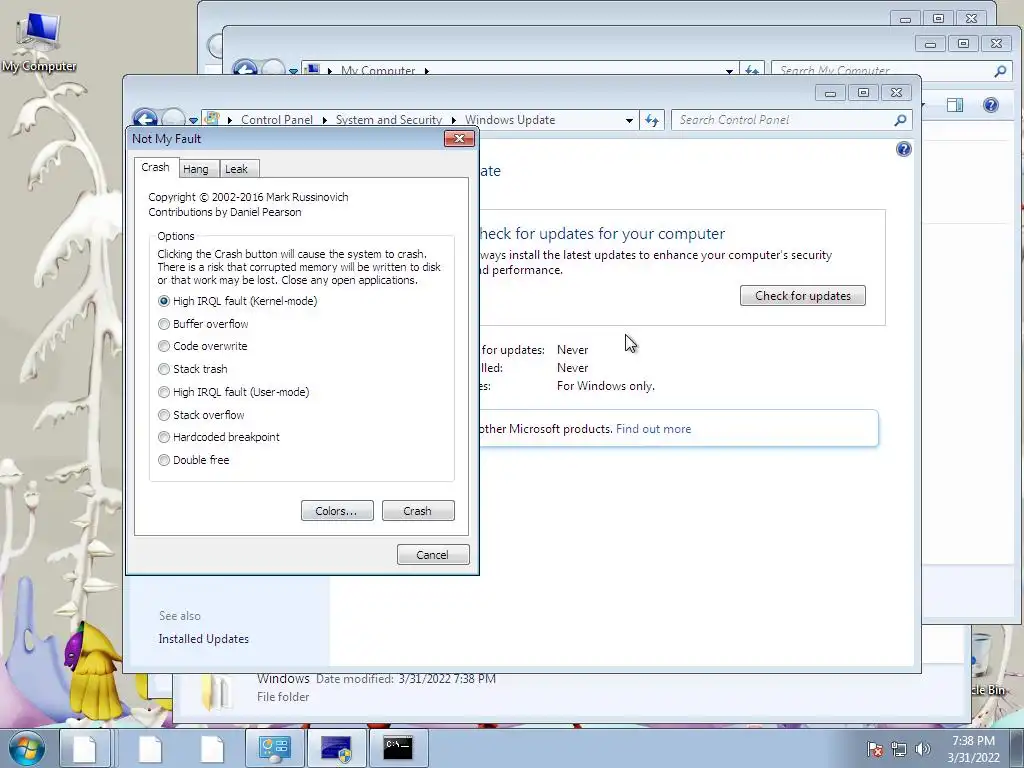Click the Recycle Bin desktop icon
This screenshot has width=1024, height=768.
click(986, 663)
